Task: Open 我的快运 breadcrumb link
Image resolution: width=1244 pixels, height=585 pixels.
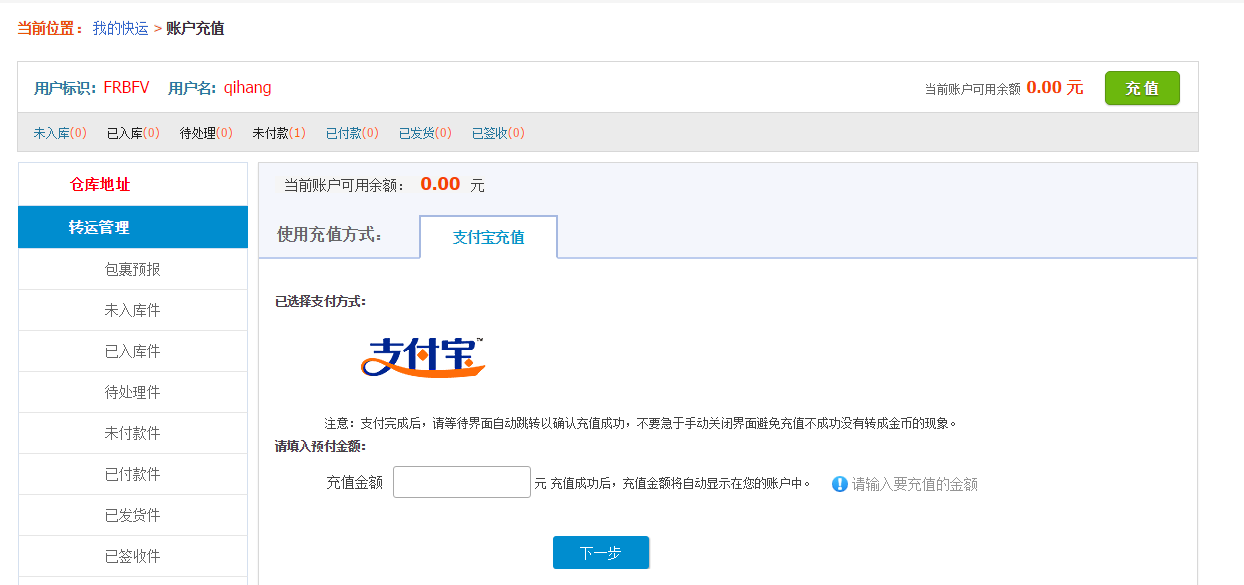Action: pyautogui.click(x=120, y=29)
